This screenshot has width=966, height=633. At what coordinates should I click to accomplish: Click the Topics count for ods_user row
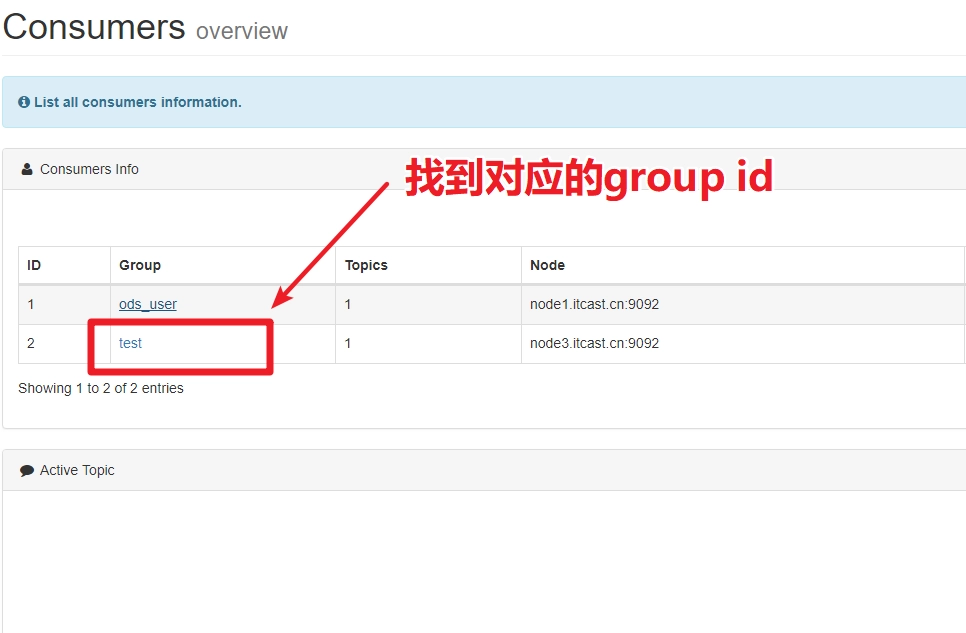(x=348, y=304)
